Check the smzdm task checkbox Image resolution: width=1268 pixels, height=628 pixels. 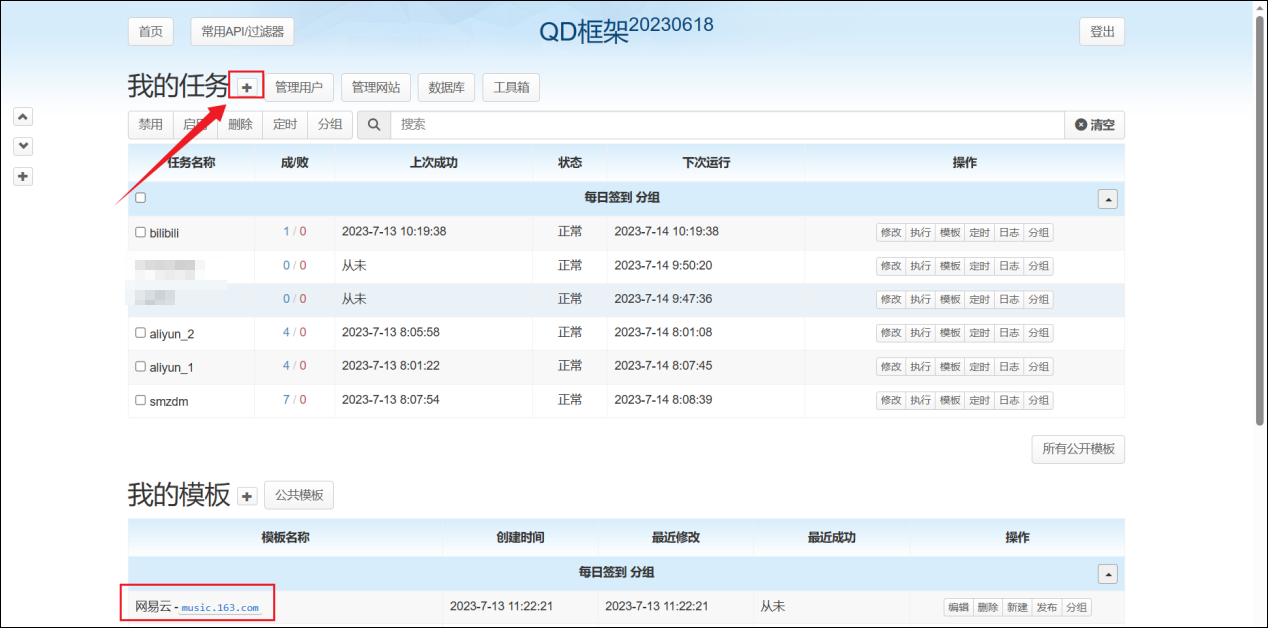coord(141,400)
